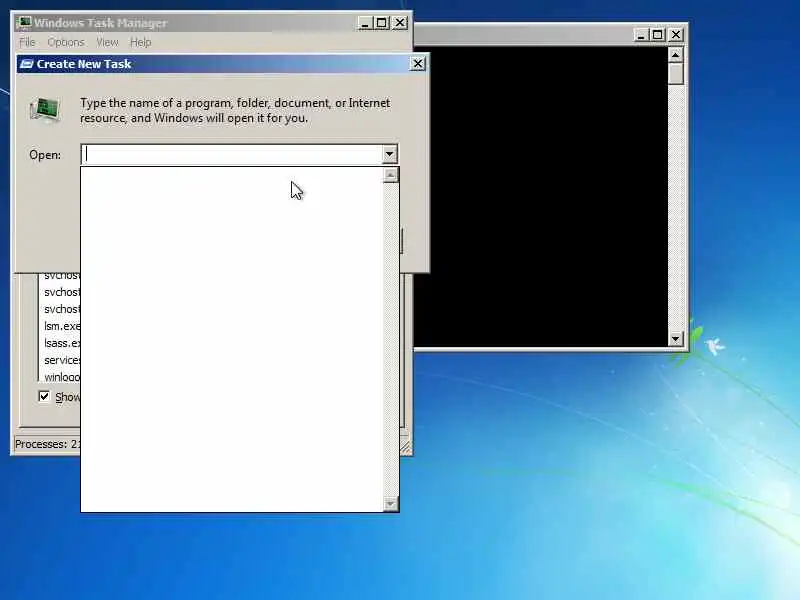
Task: Close the Windows Task Manager window
Action: [400, 23]
